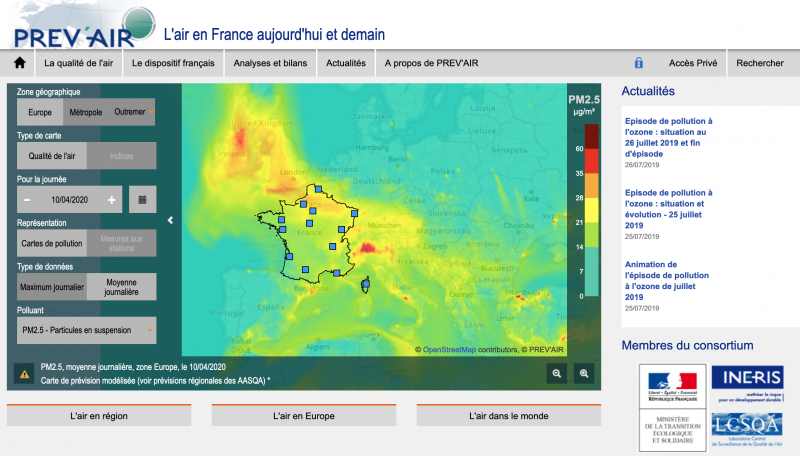Increase the date with the plus button
The height and width of the screenshot is (456, 800).
(112, 200)
